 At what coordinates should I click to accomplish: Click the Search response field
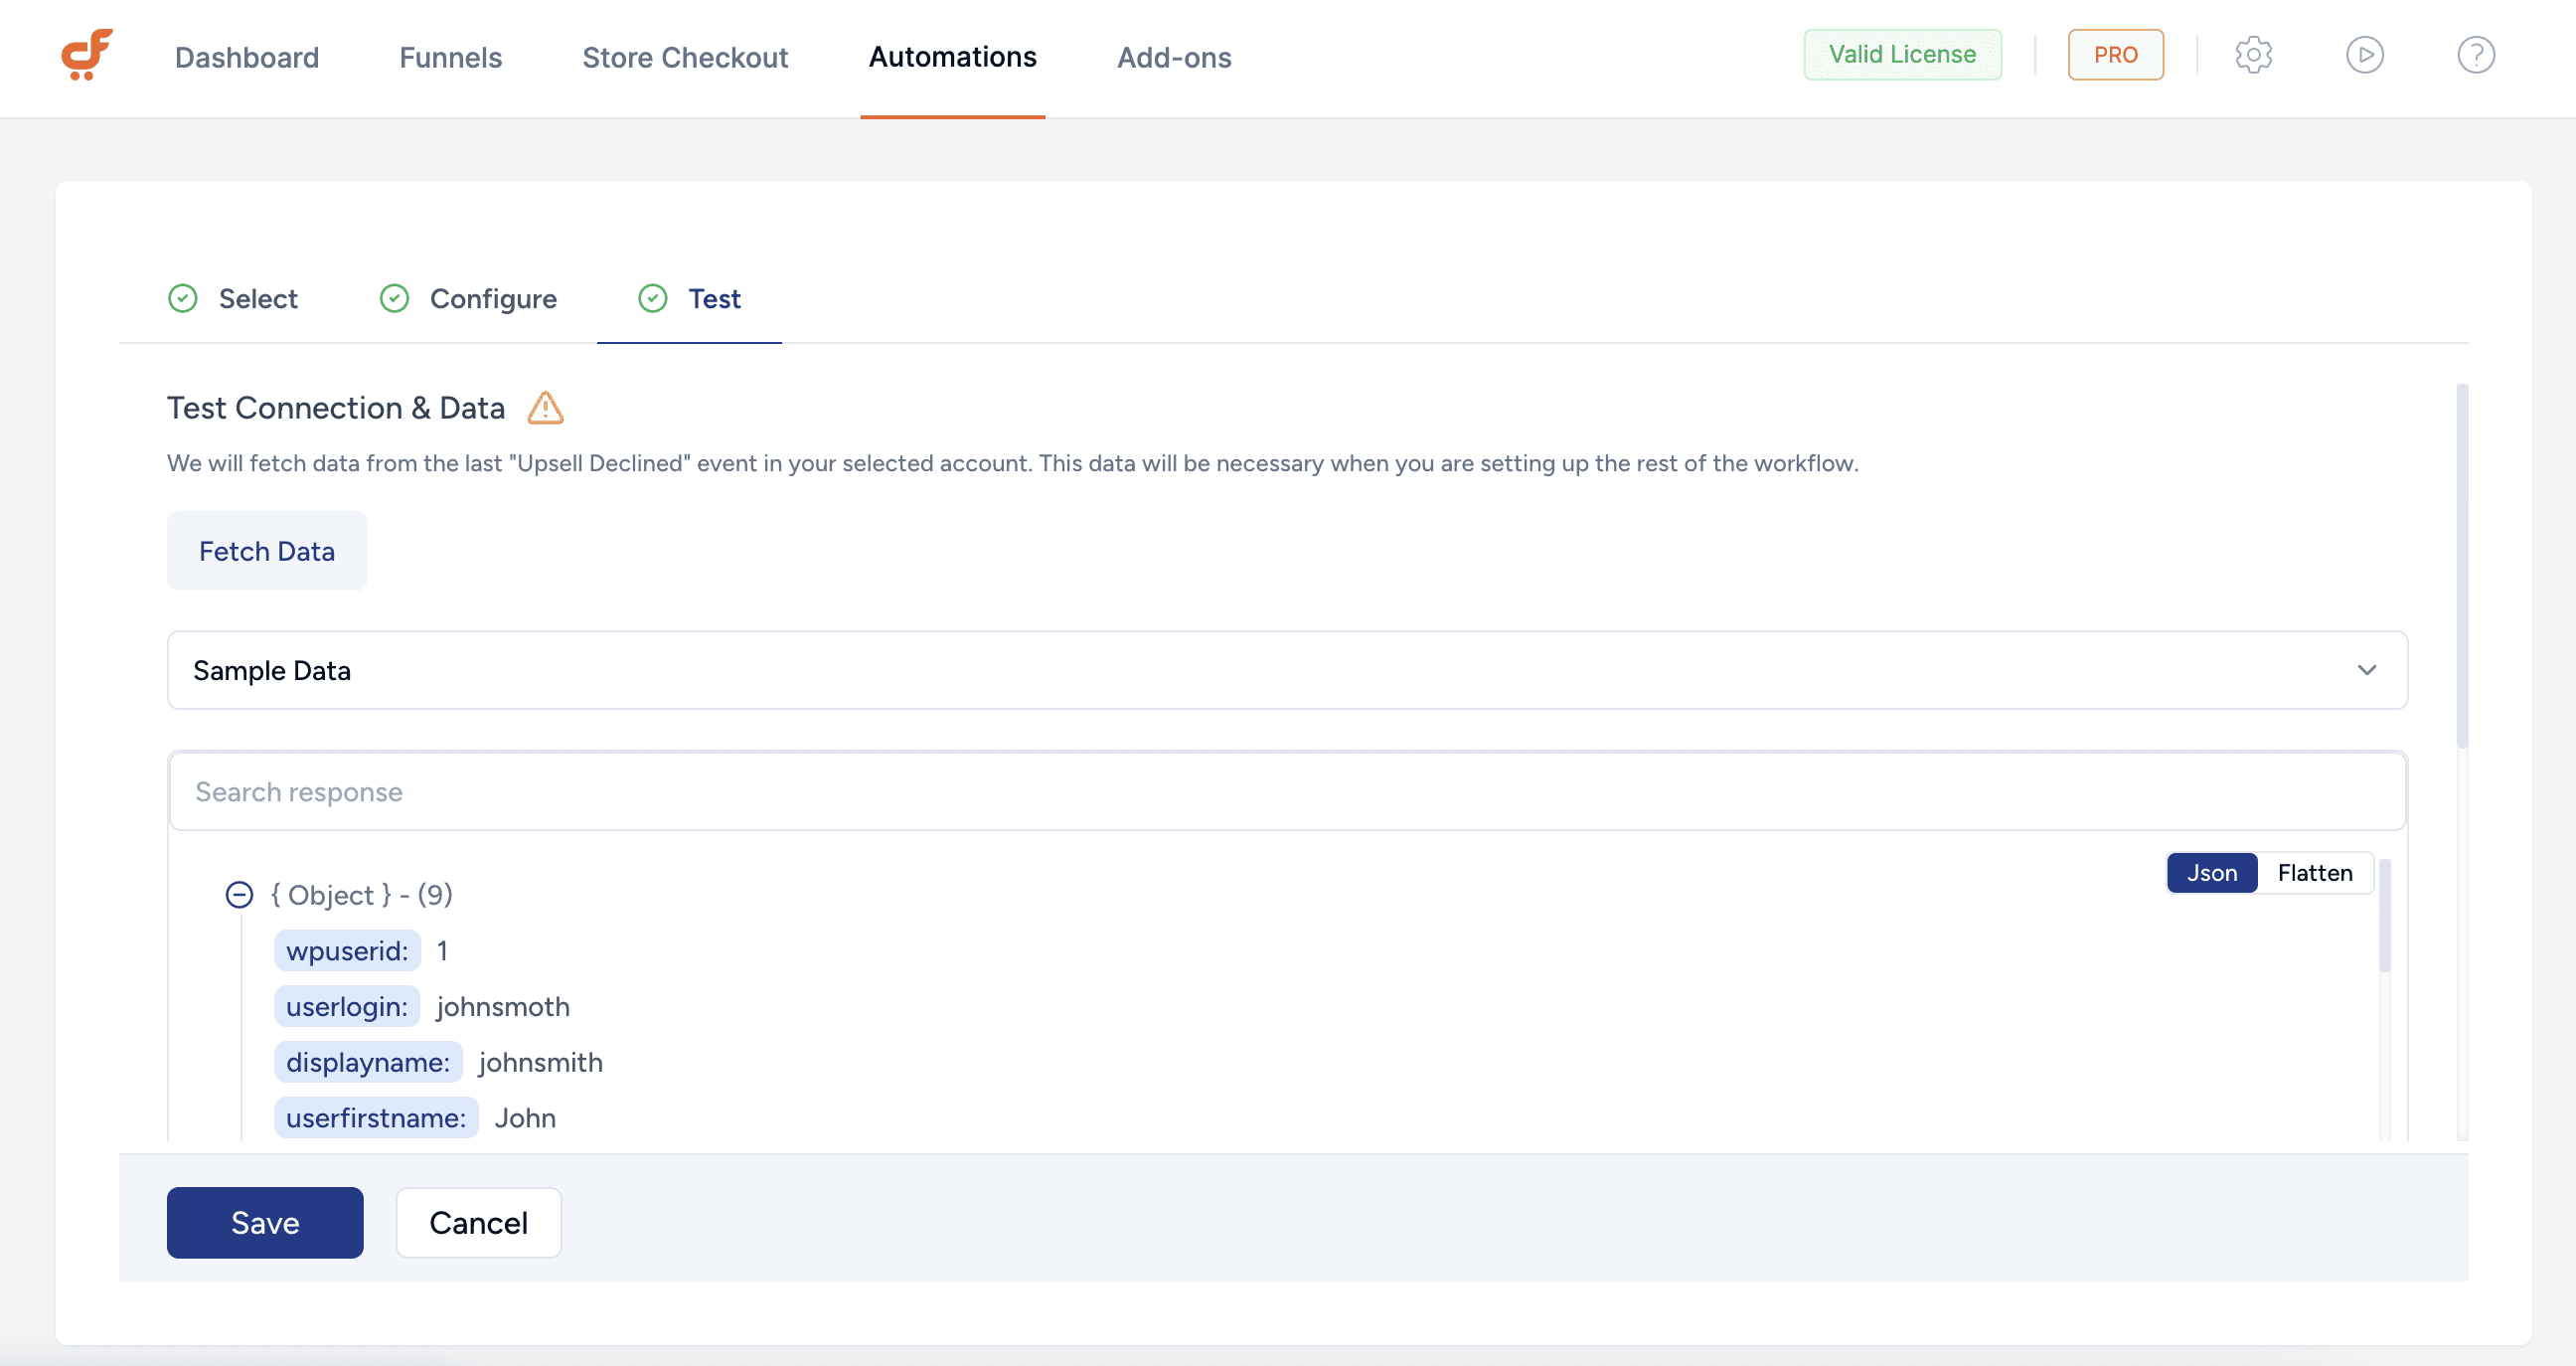(x=1286, y=792)
